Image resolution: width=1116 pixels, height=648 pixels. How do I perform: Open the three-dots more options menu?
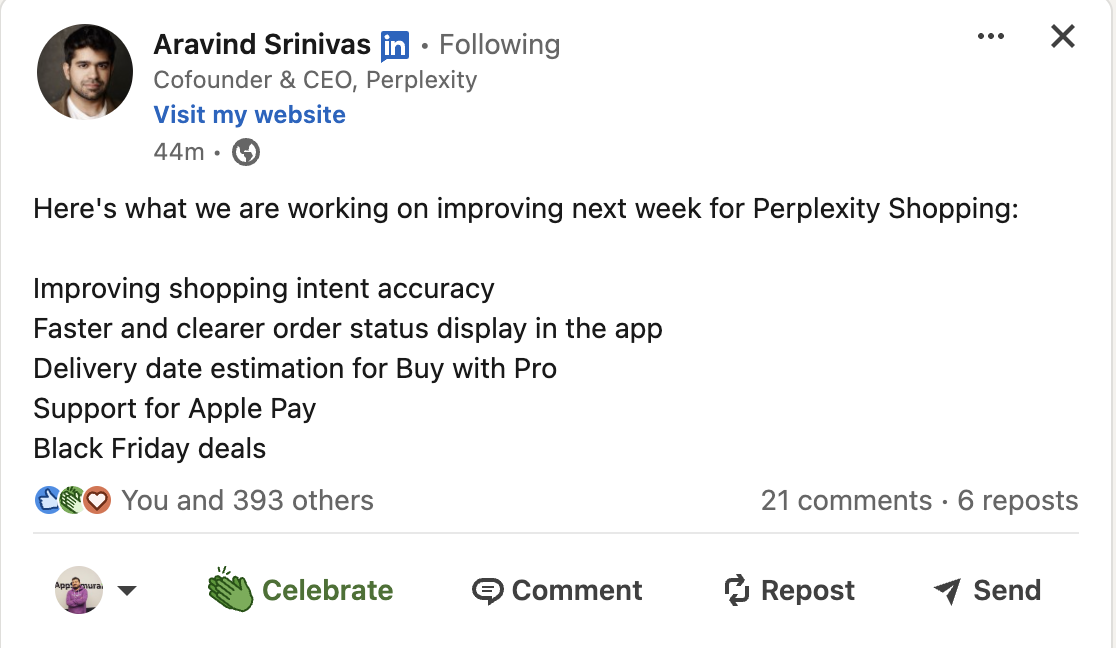pos(990,37)
